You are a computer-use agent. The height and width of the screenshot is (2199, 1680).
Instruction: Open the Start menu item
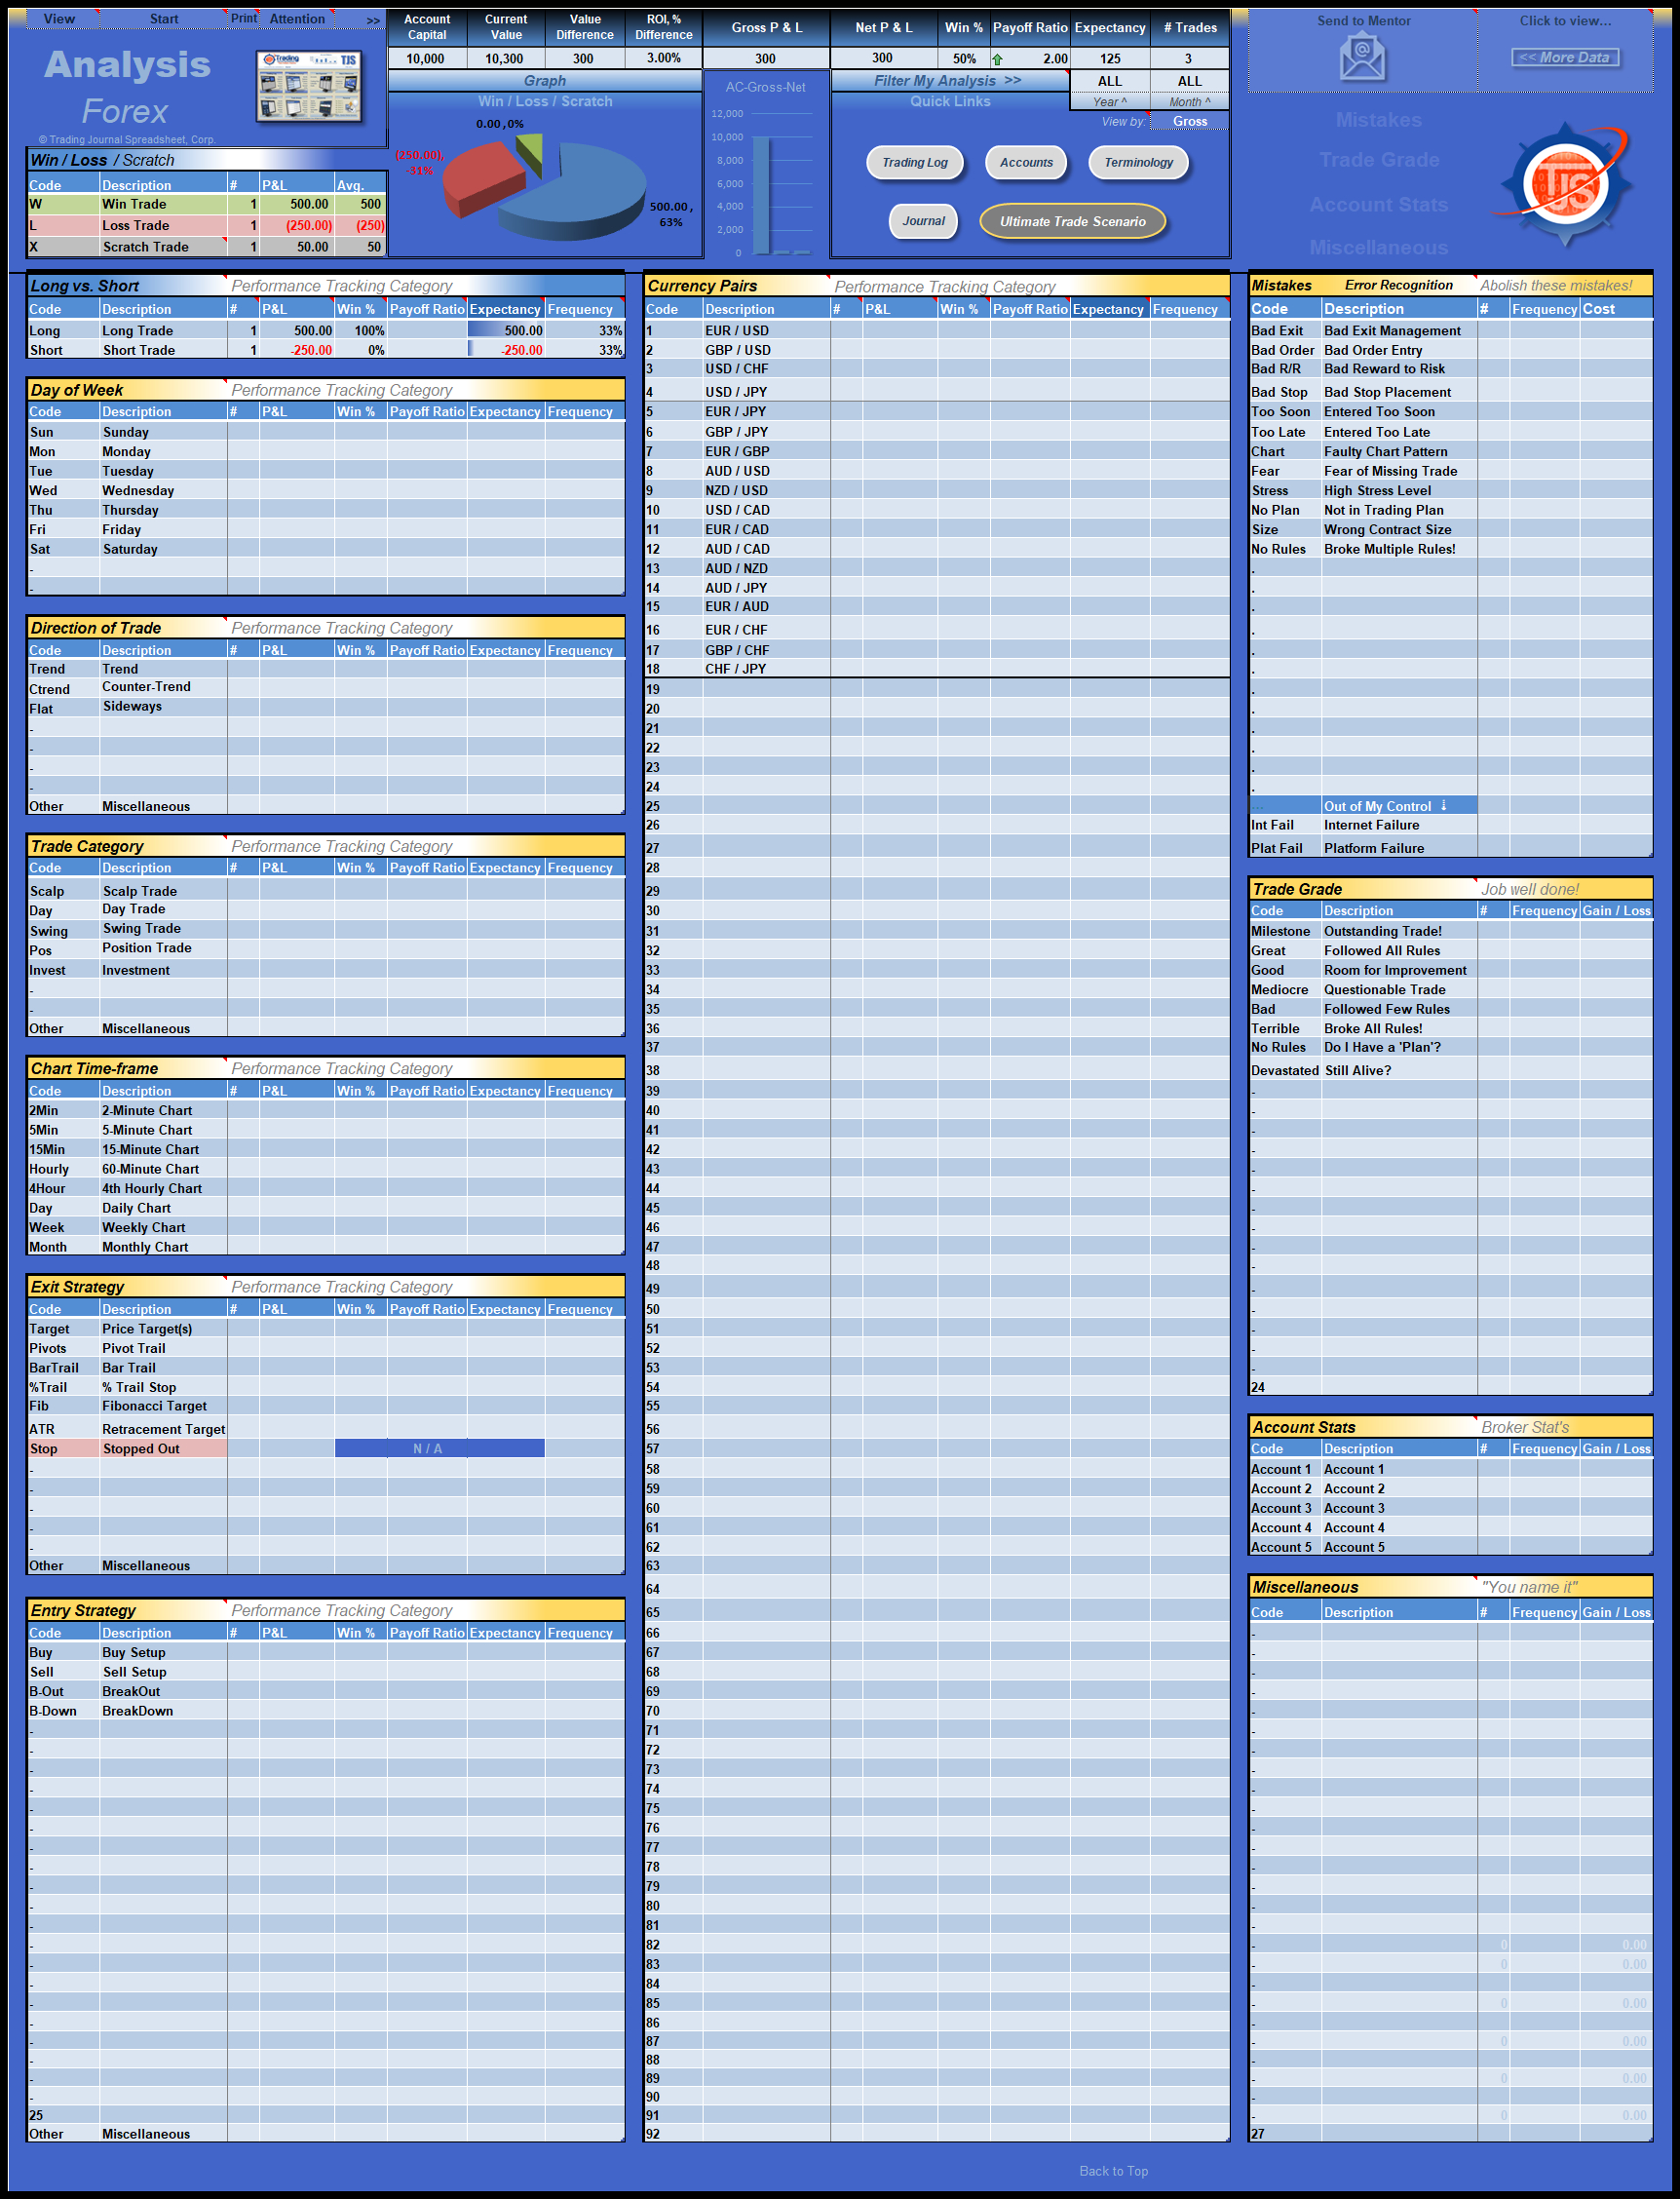coord(164,18)
